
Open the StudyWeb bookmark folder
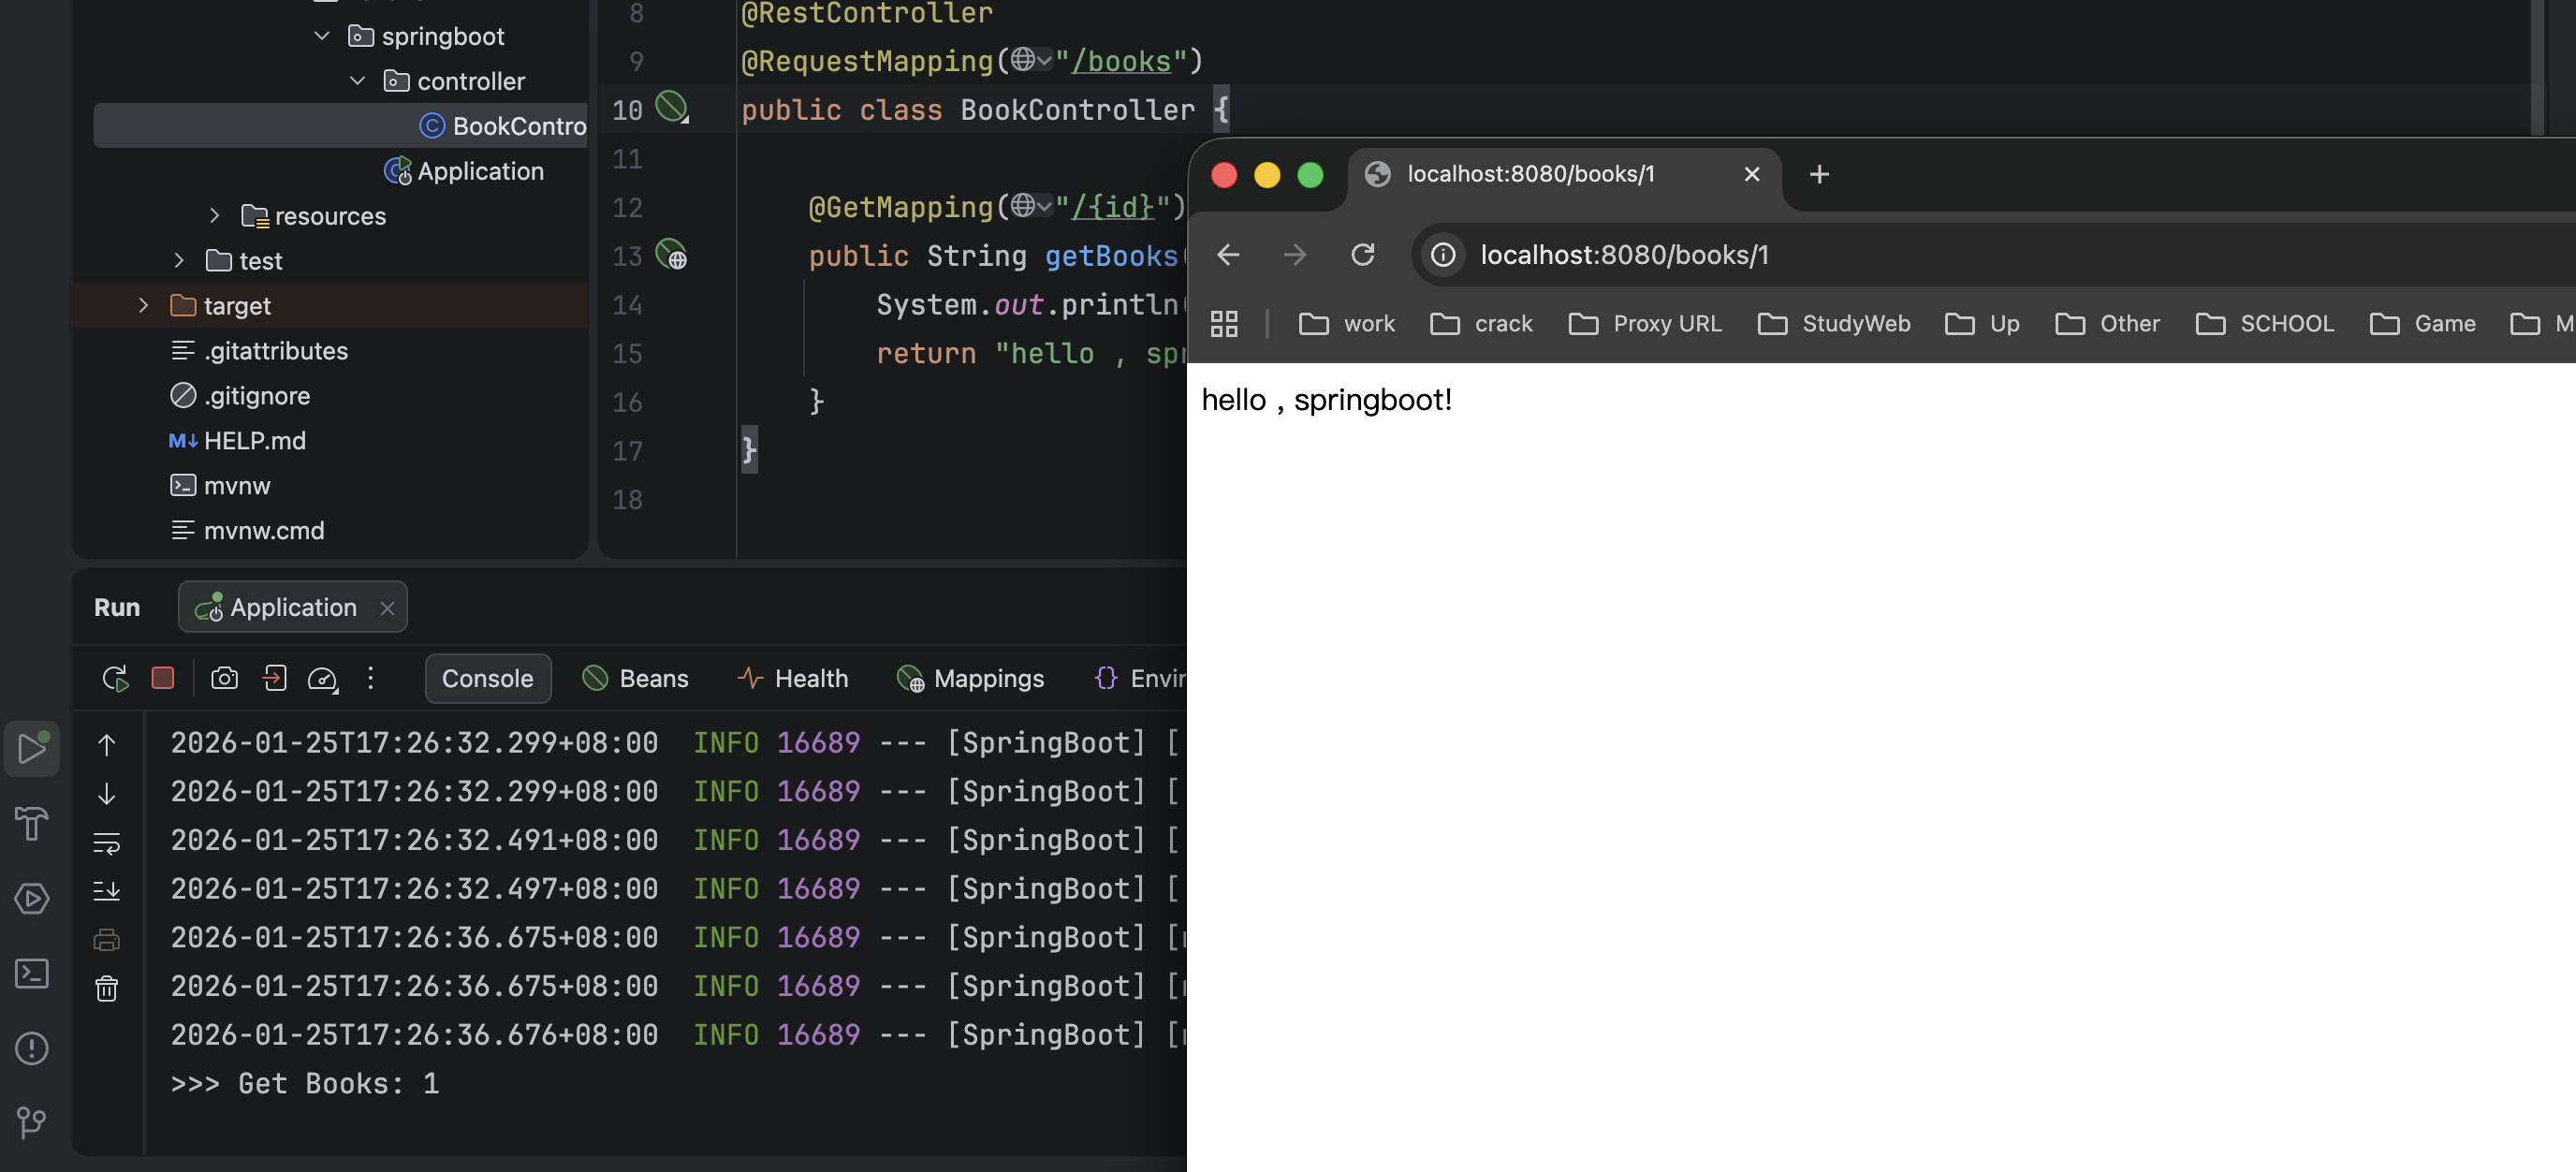(x=1856, y=323)
